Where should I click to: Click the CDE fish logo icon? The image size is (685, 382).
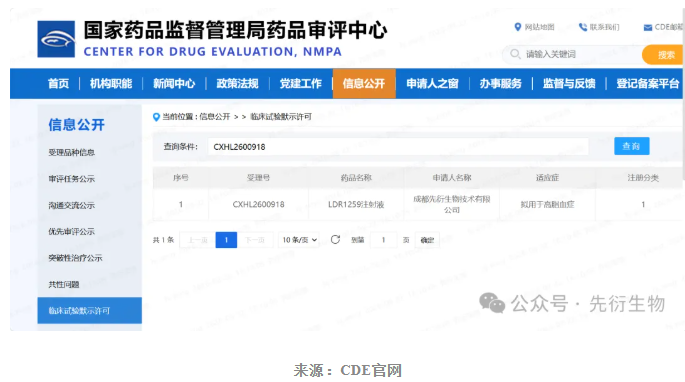click(56, 39)
